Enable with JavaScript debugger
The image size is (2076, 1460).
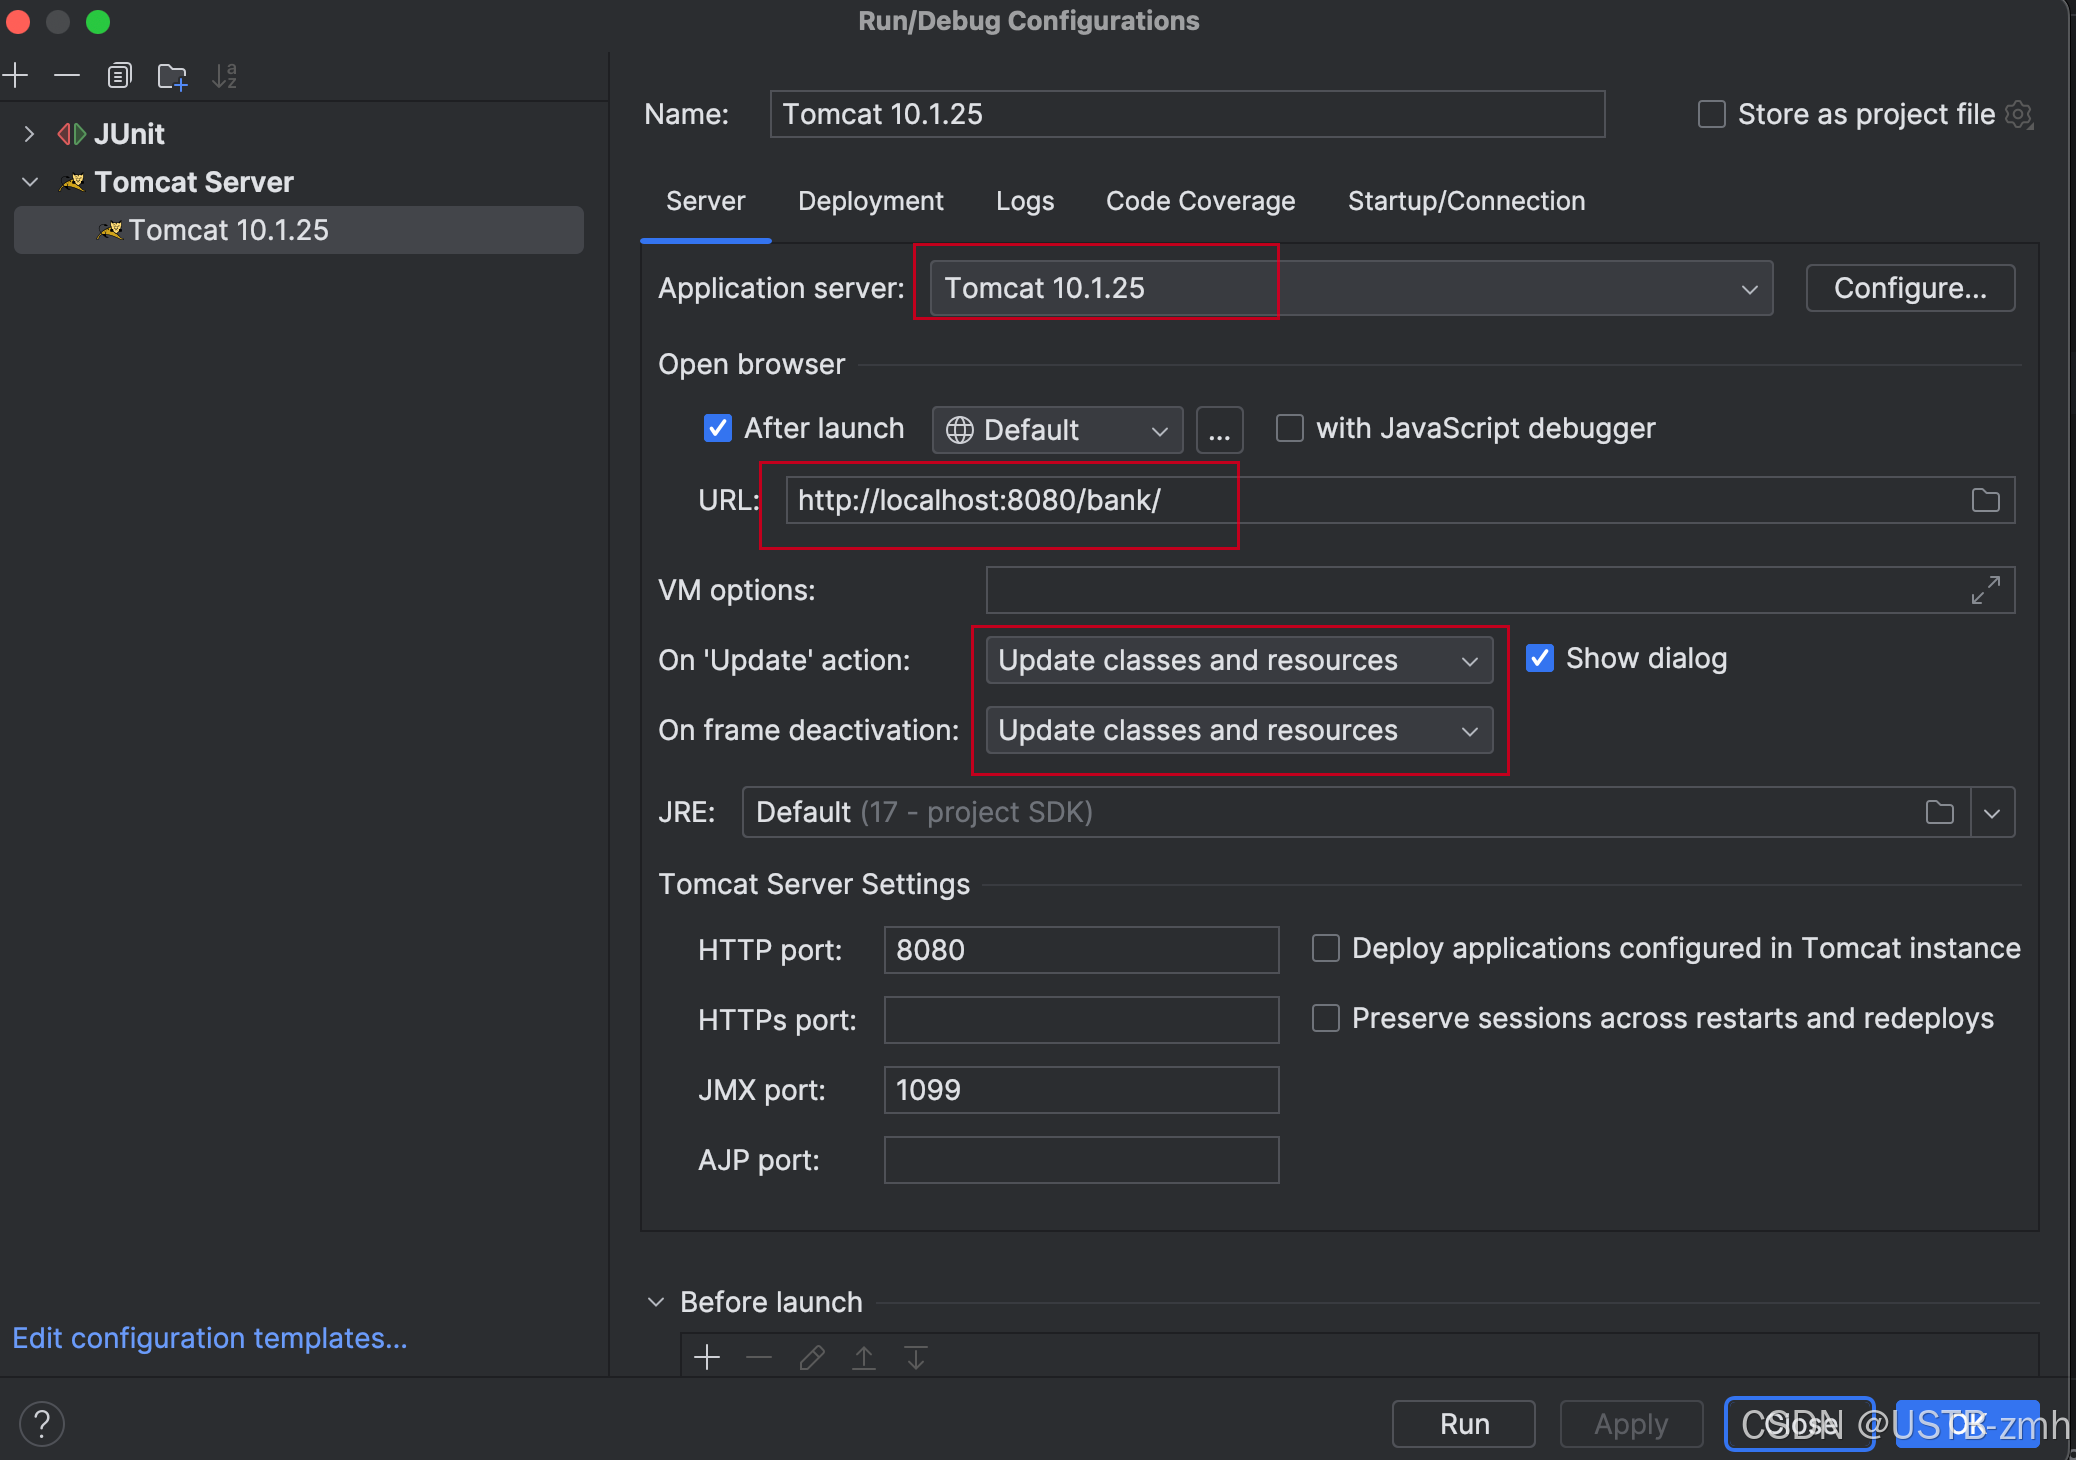[1290, 428]
